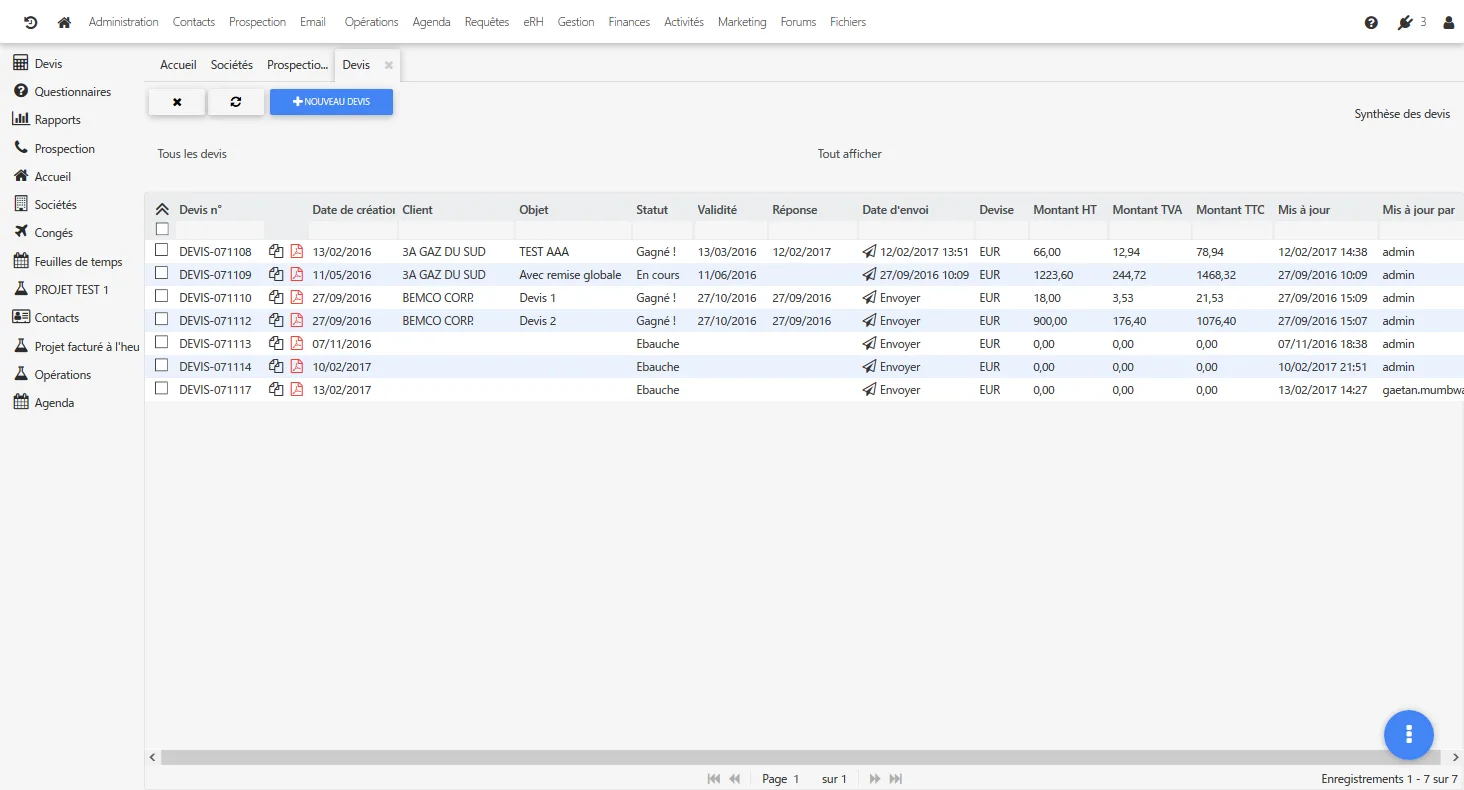Click Nouveau Devis button

pyautogui.click(x=331, y=102)
